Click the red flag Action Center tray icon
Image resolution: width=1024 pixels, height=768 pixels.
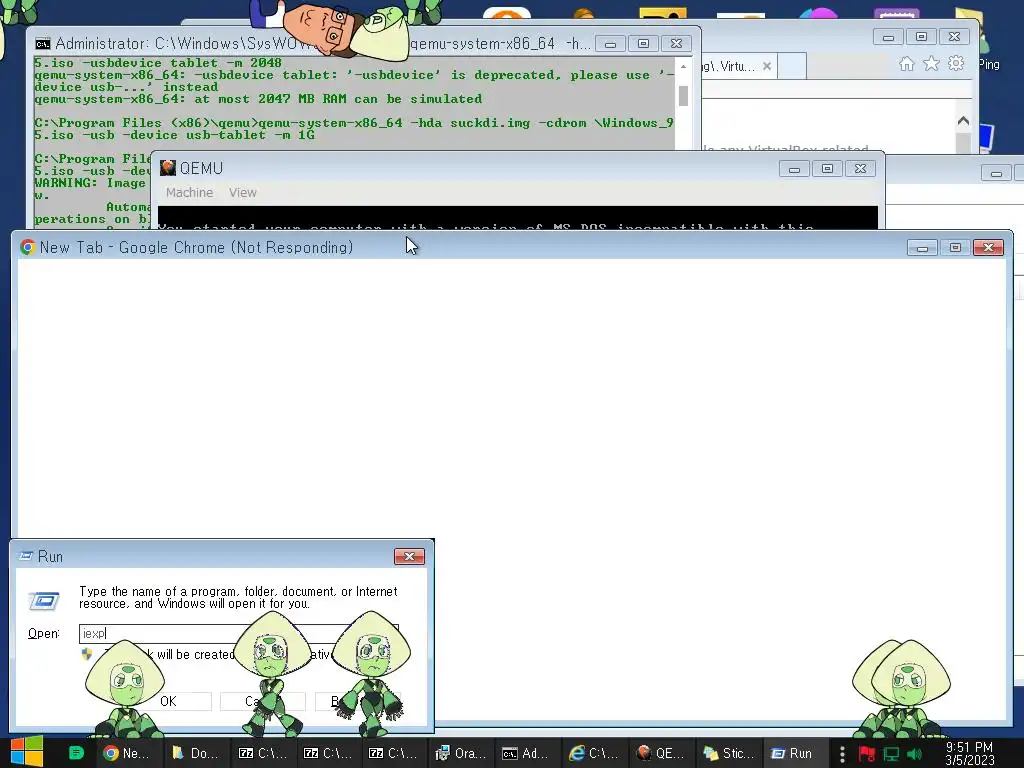coord(867,754)
